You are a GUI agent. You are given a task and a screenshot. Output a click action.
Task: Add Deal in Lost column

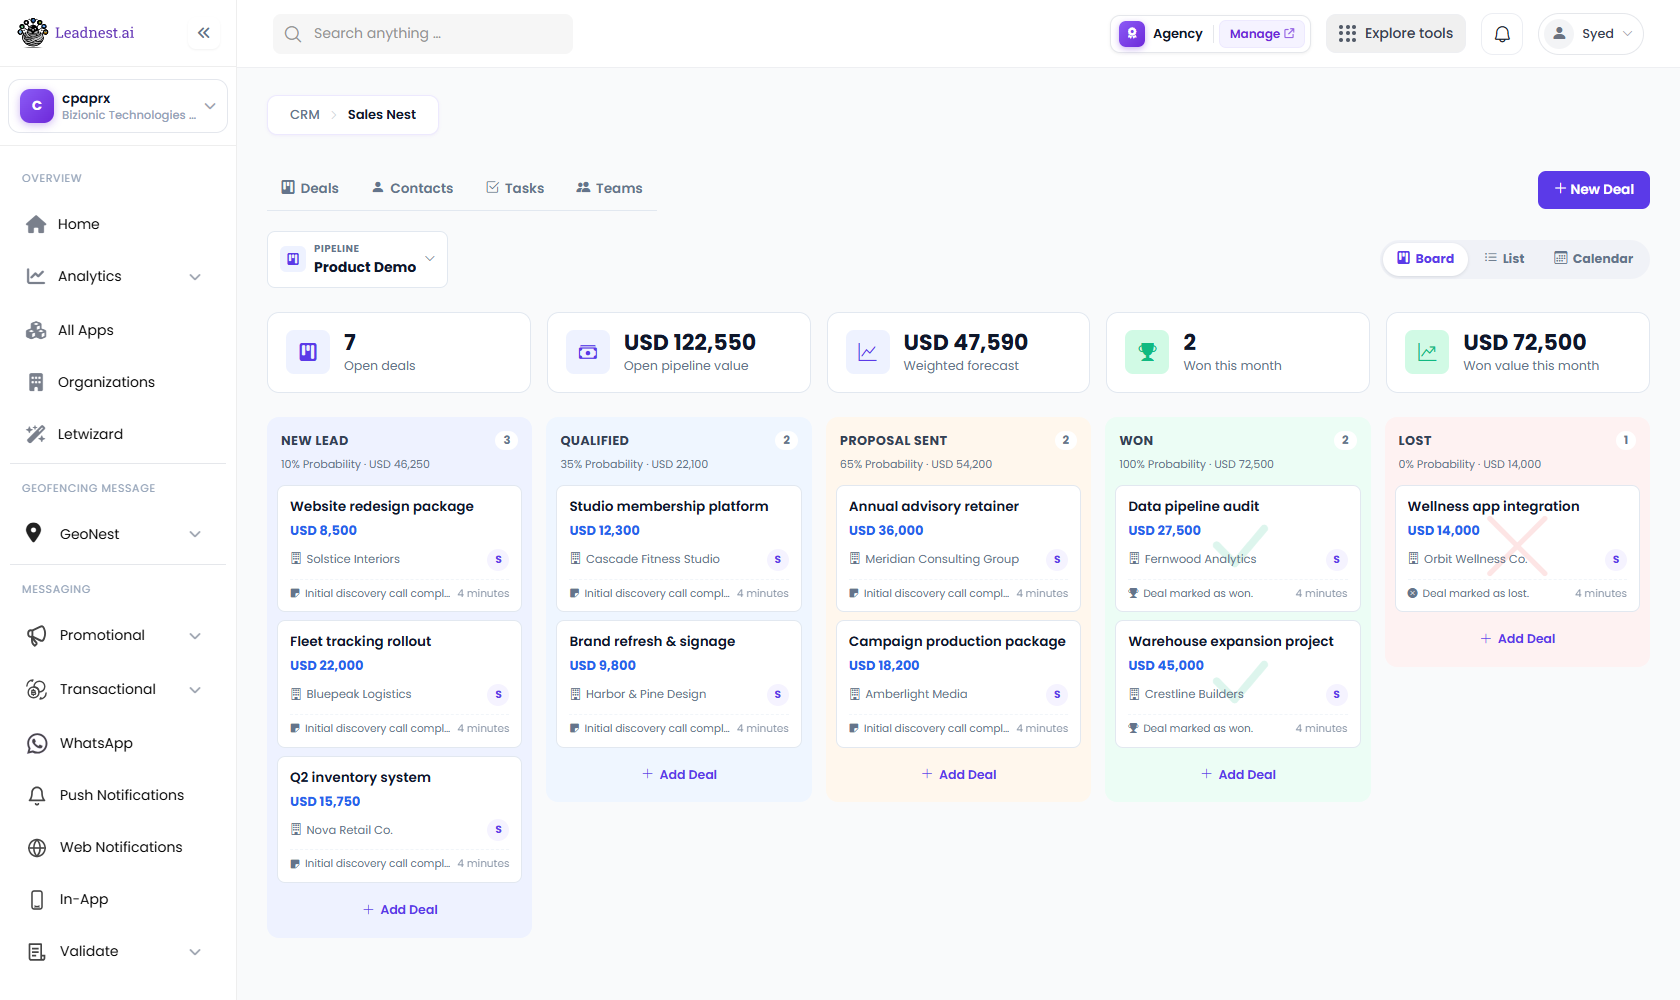point(1518,638)
